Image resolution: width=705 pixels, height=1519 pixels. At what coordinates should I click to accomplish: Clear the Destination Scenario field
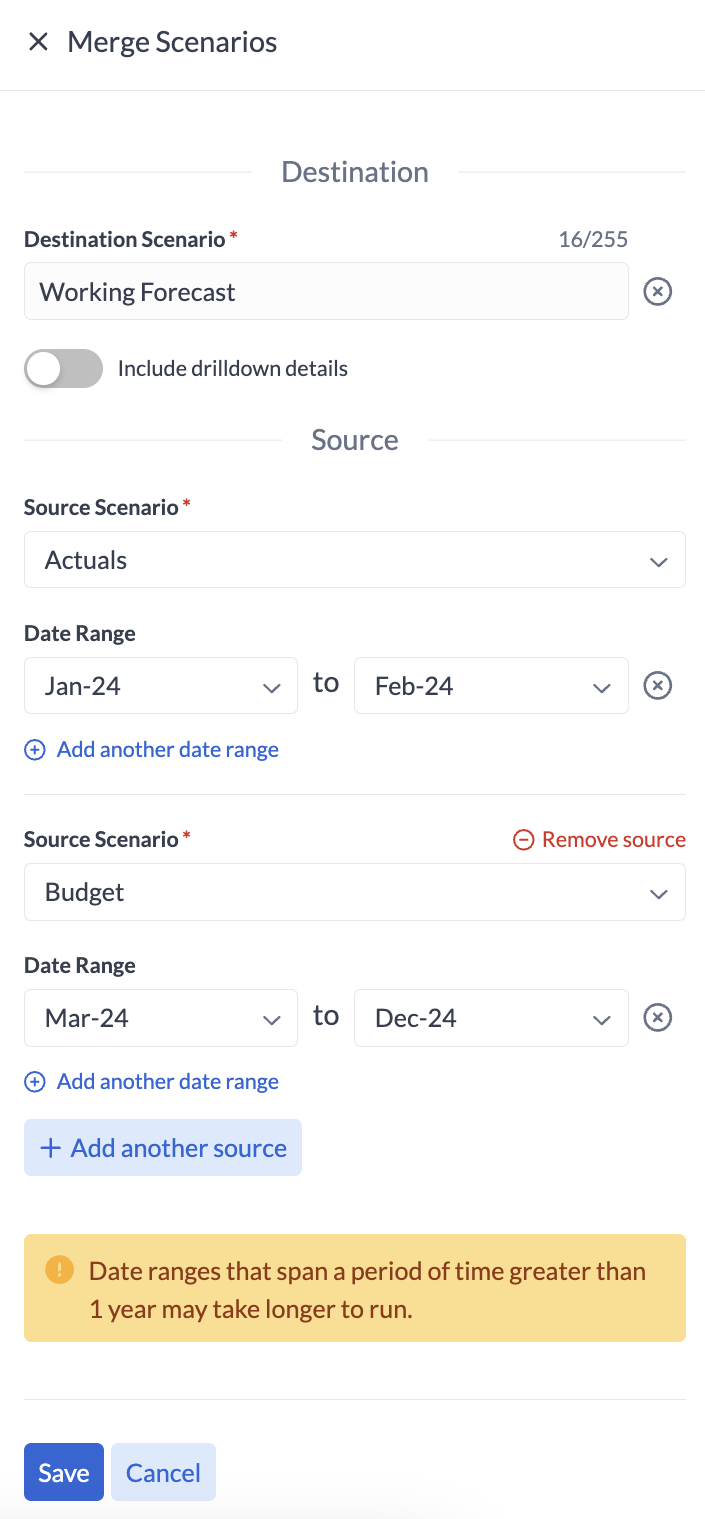point(657,292)
